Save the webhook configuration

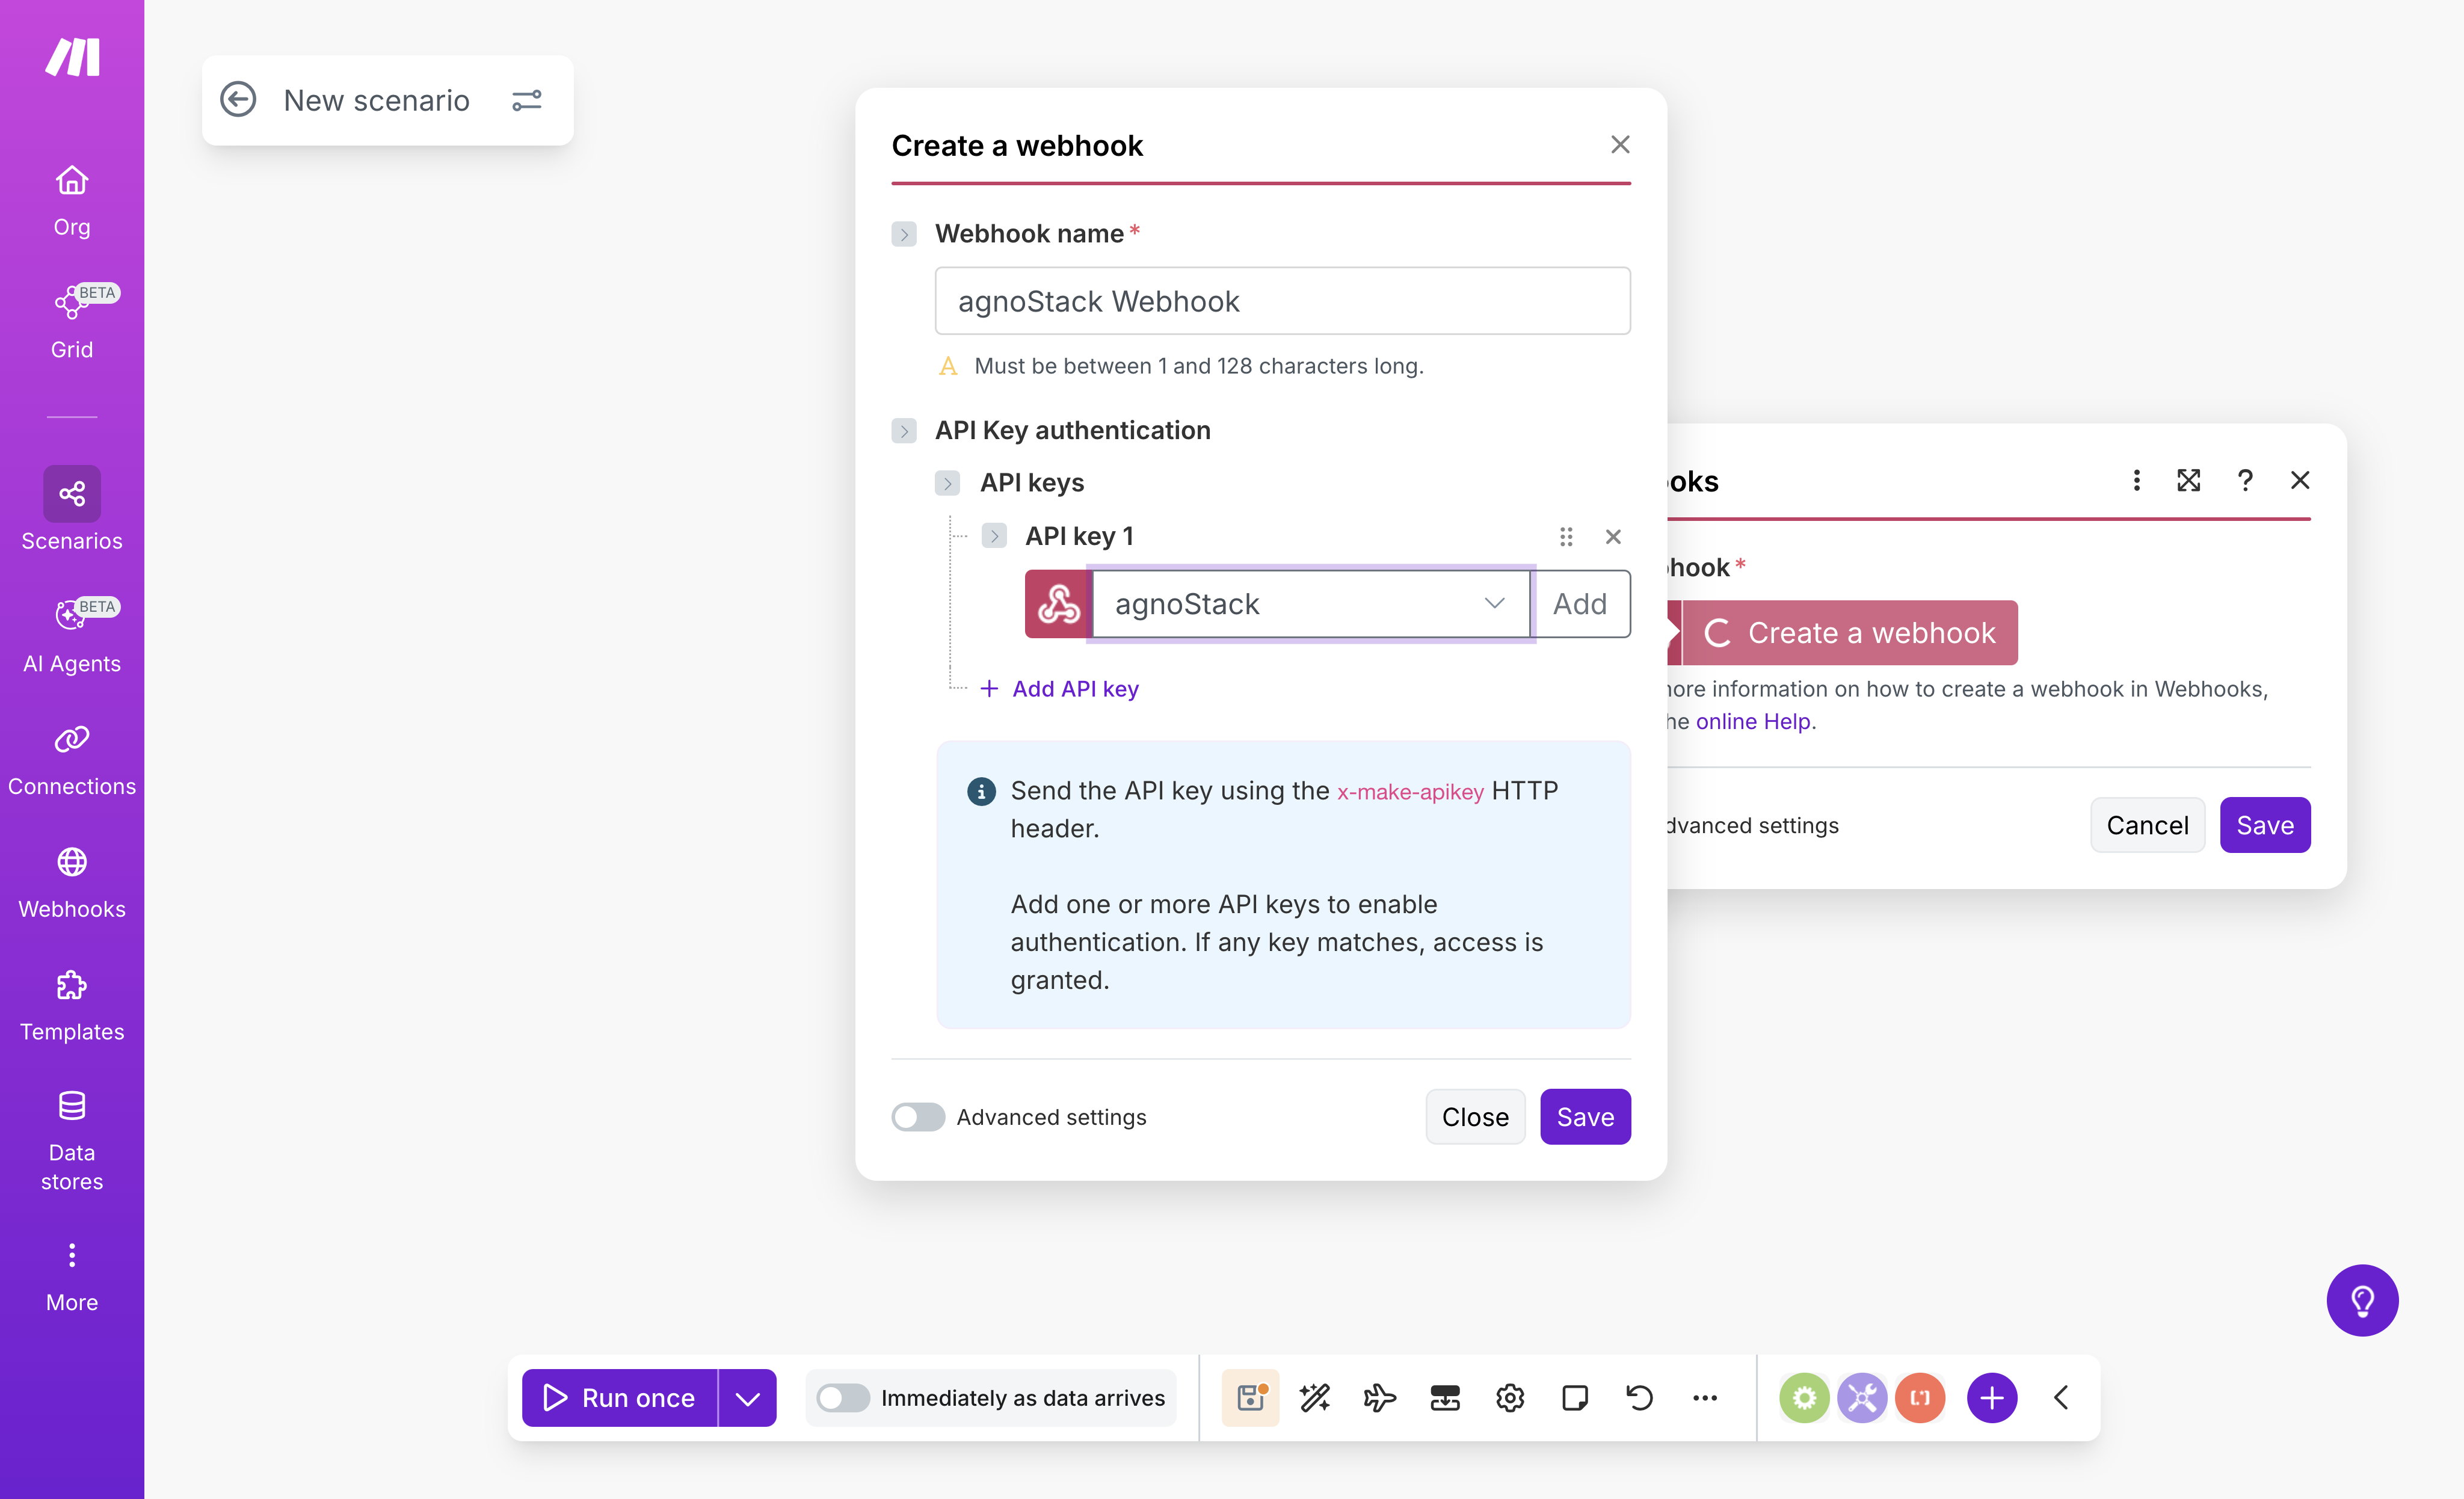click(x=1585, y=1116)
